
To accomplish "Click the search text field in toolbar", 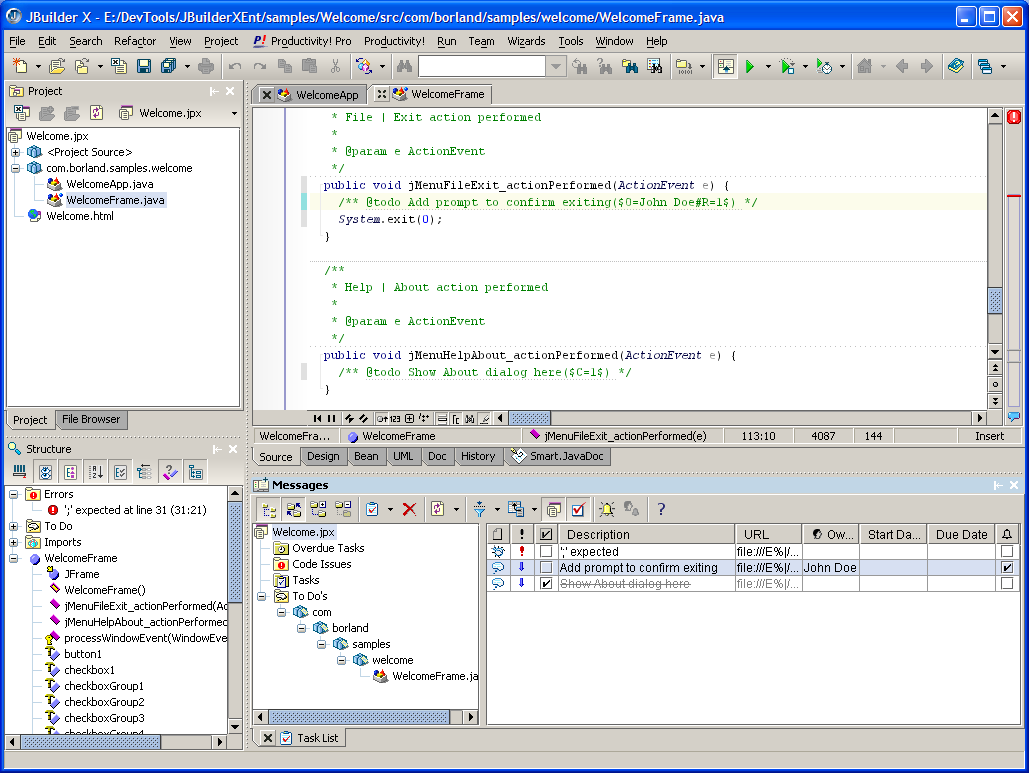I will [483, 66].
